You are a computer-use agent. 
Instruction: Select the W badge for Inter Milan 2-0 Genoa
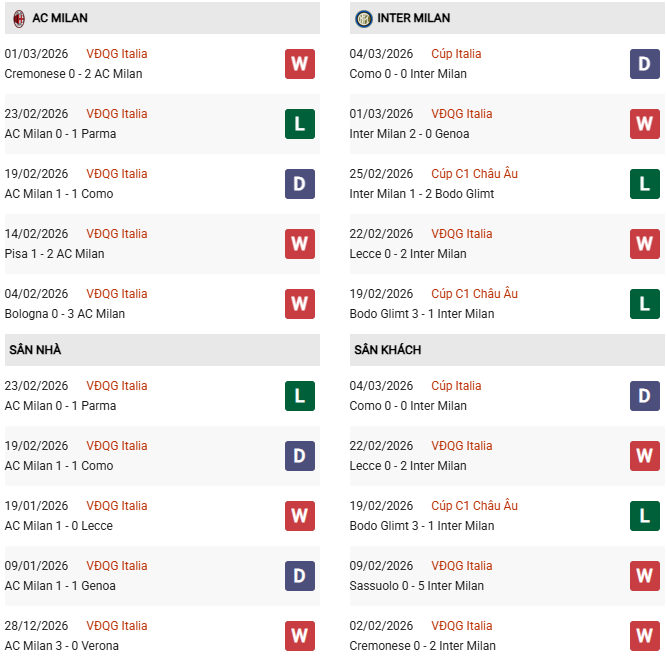coord(645,124)
